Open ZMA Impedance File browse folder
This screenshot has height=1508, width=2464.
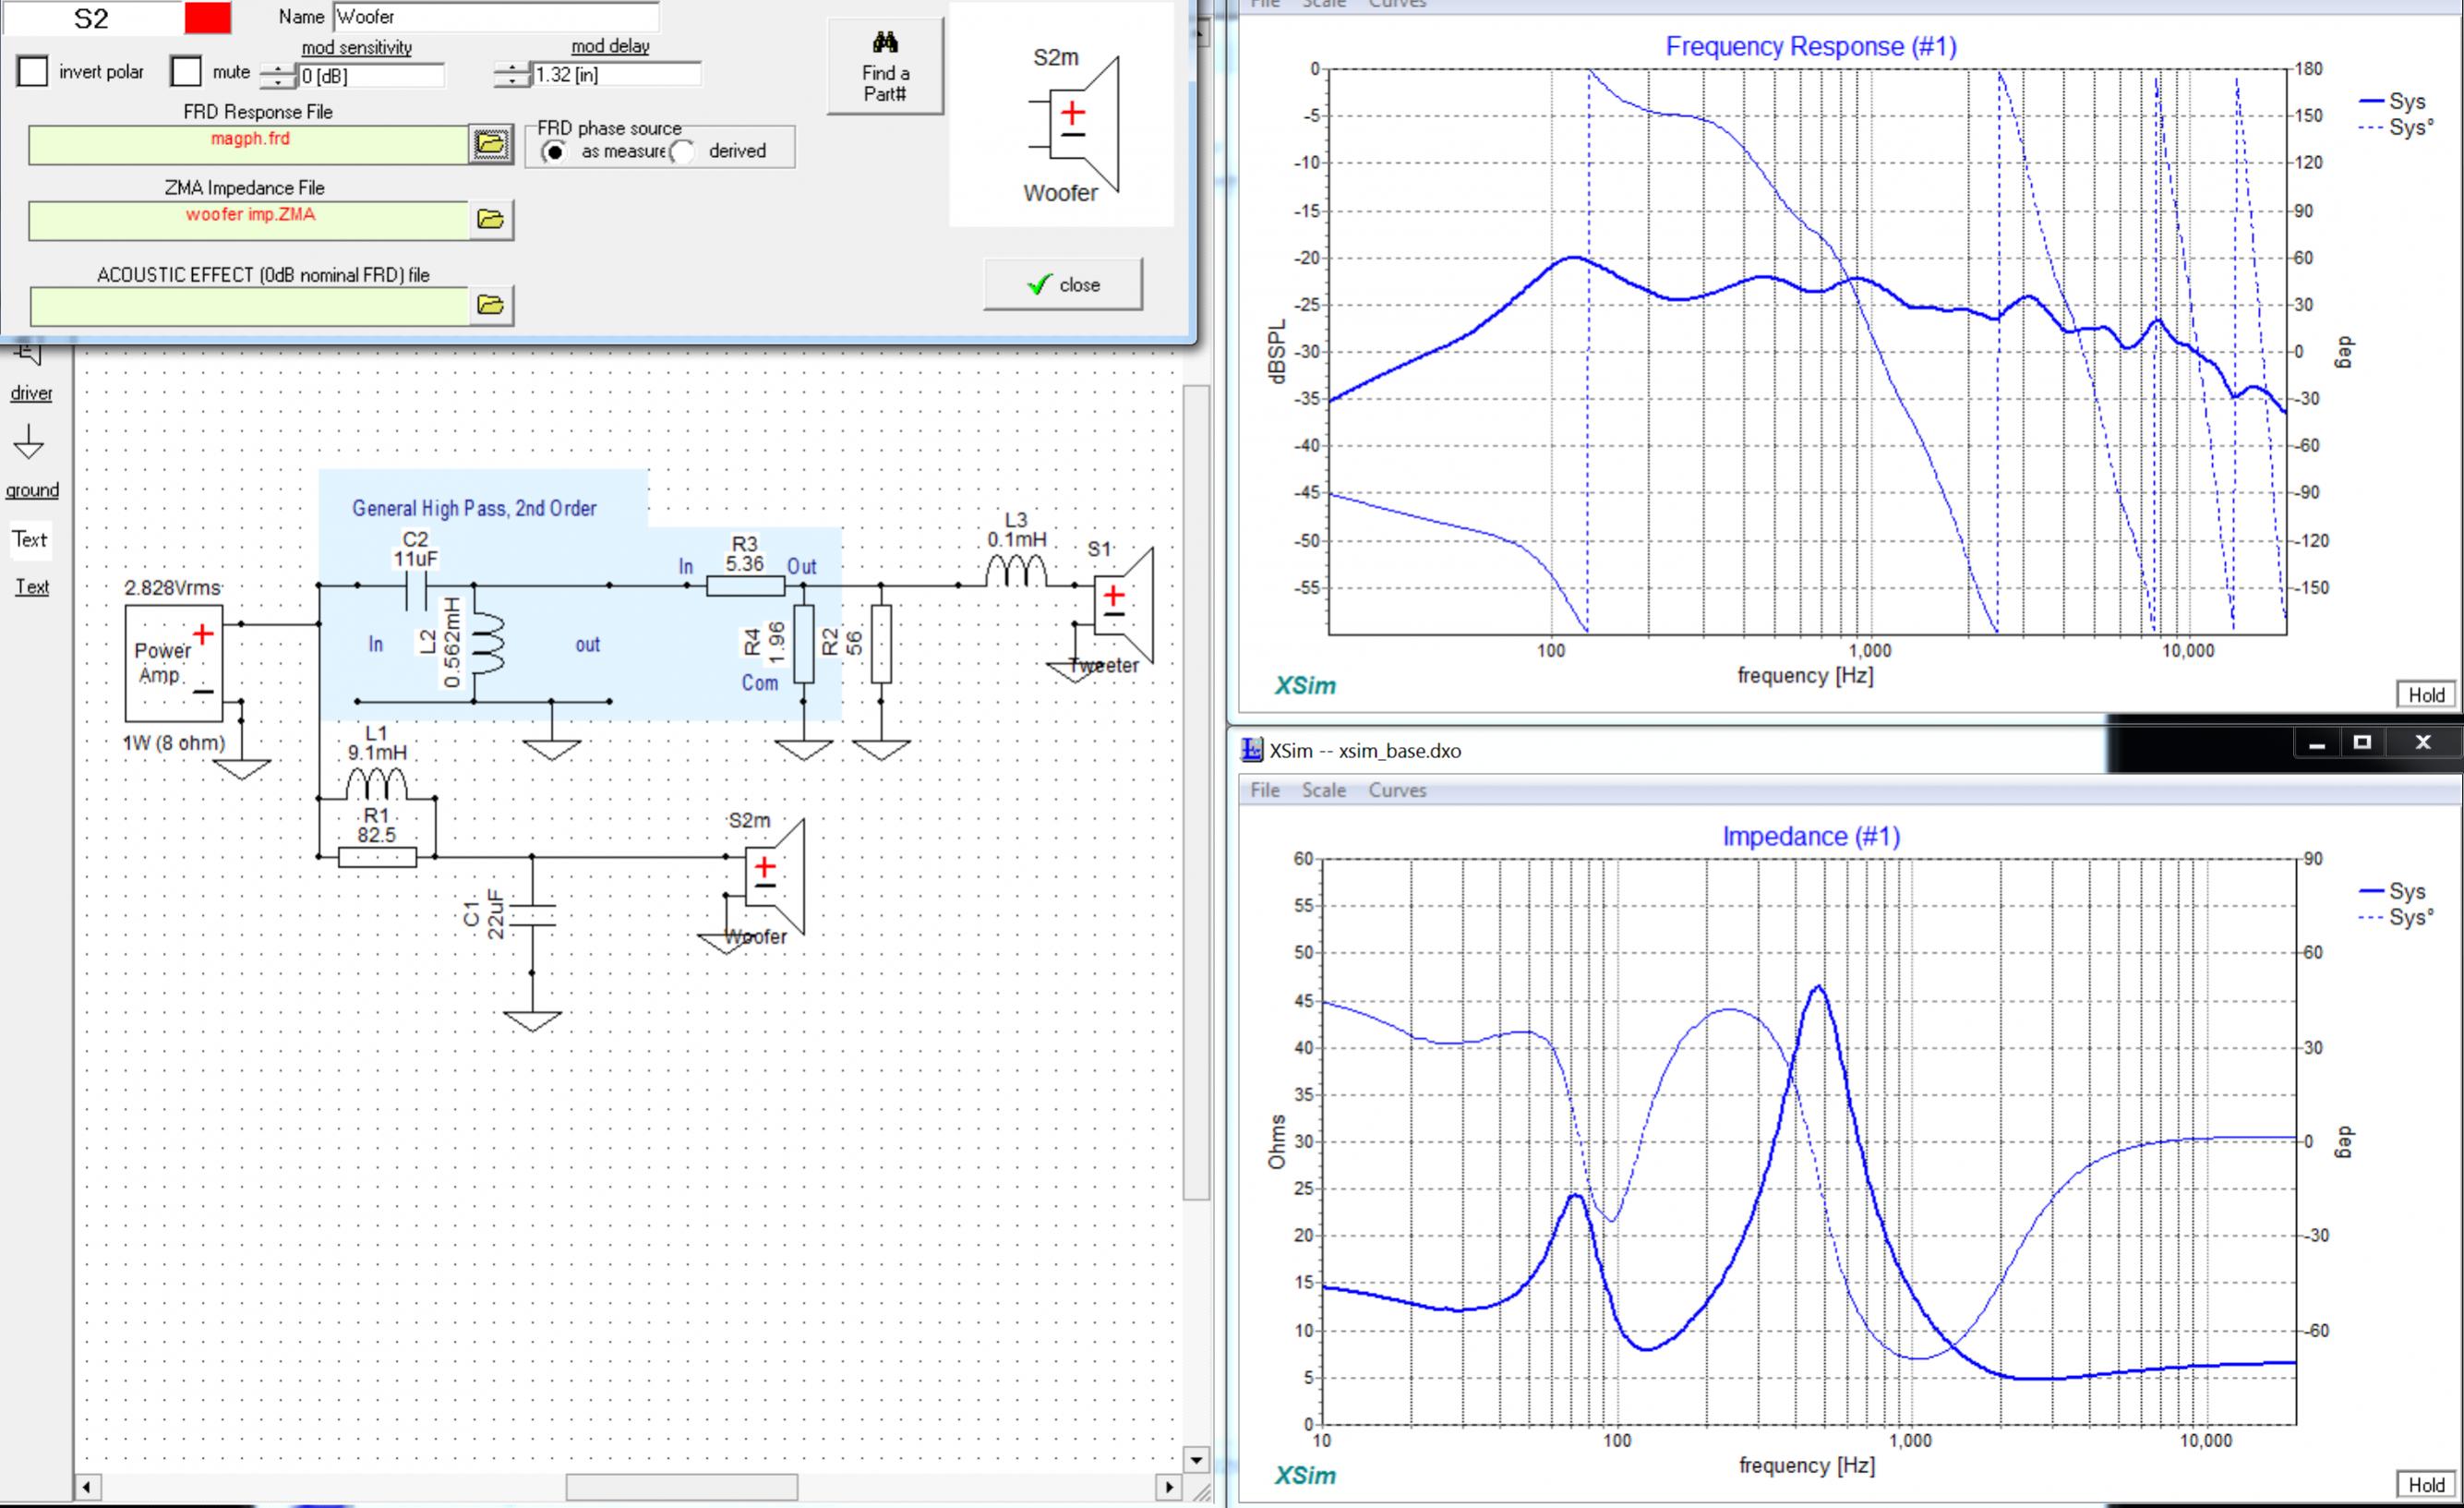[x=490, y=220]
